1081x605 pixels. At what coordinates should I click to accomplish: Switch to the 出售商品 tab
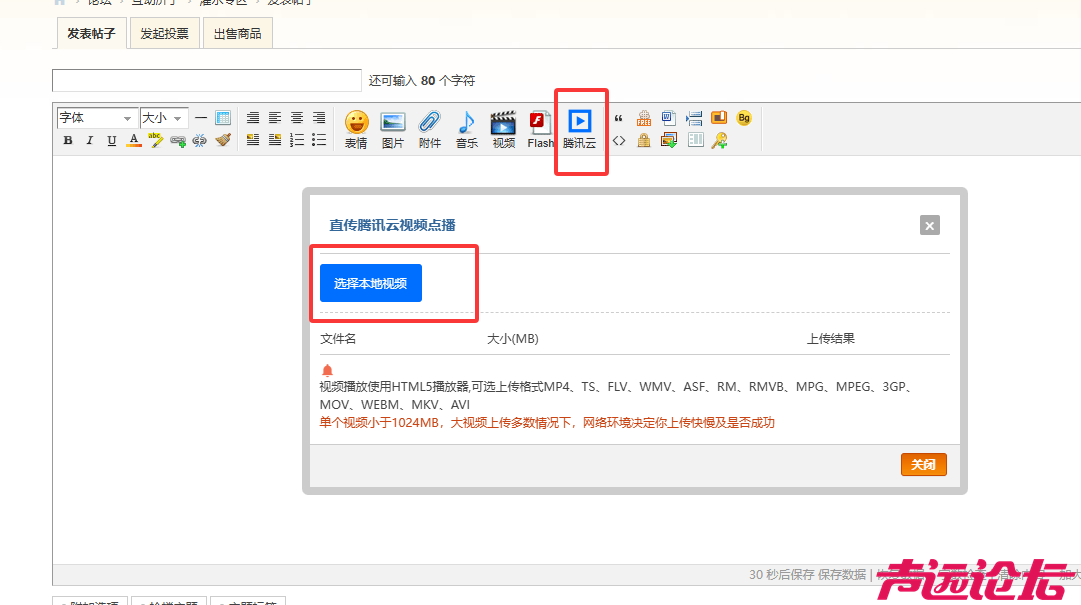[237, 33]
